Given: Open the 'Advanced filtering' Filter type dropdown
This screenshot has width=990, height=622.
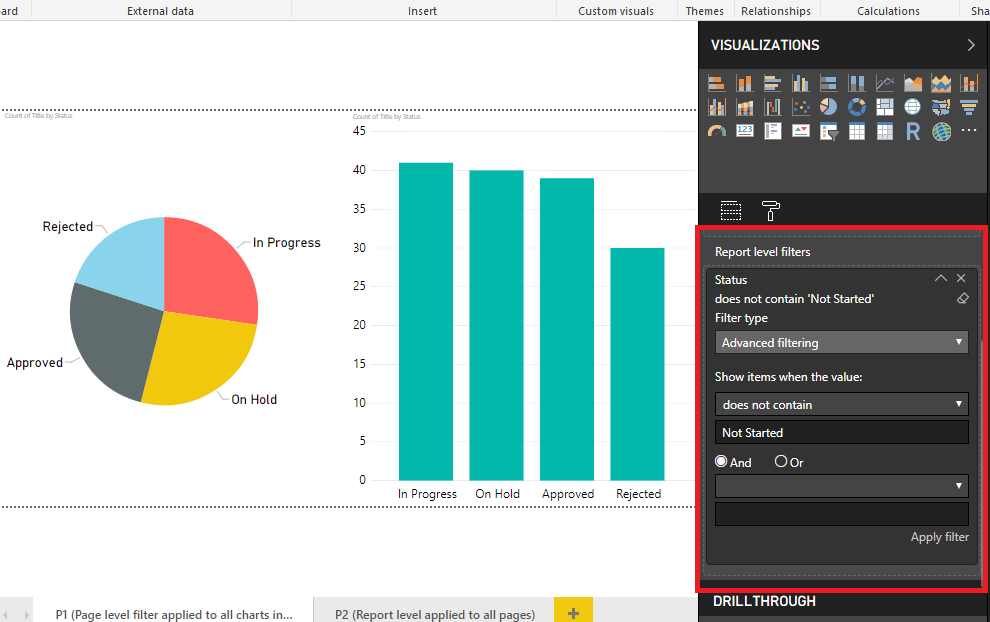Looking at the screenshot, I should pyautogui.click(x=841, y=341).
